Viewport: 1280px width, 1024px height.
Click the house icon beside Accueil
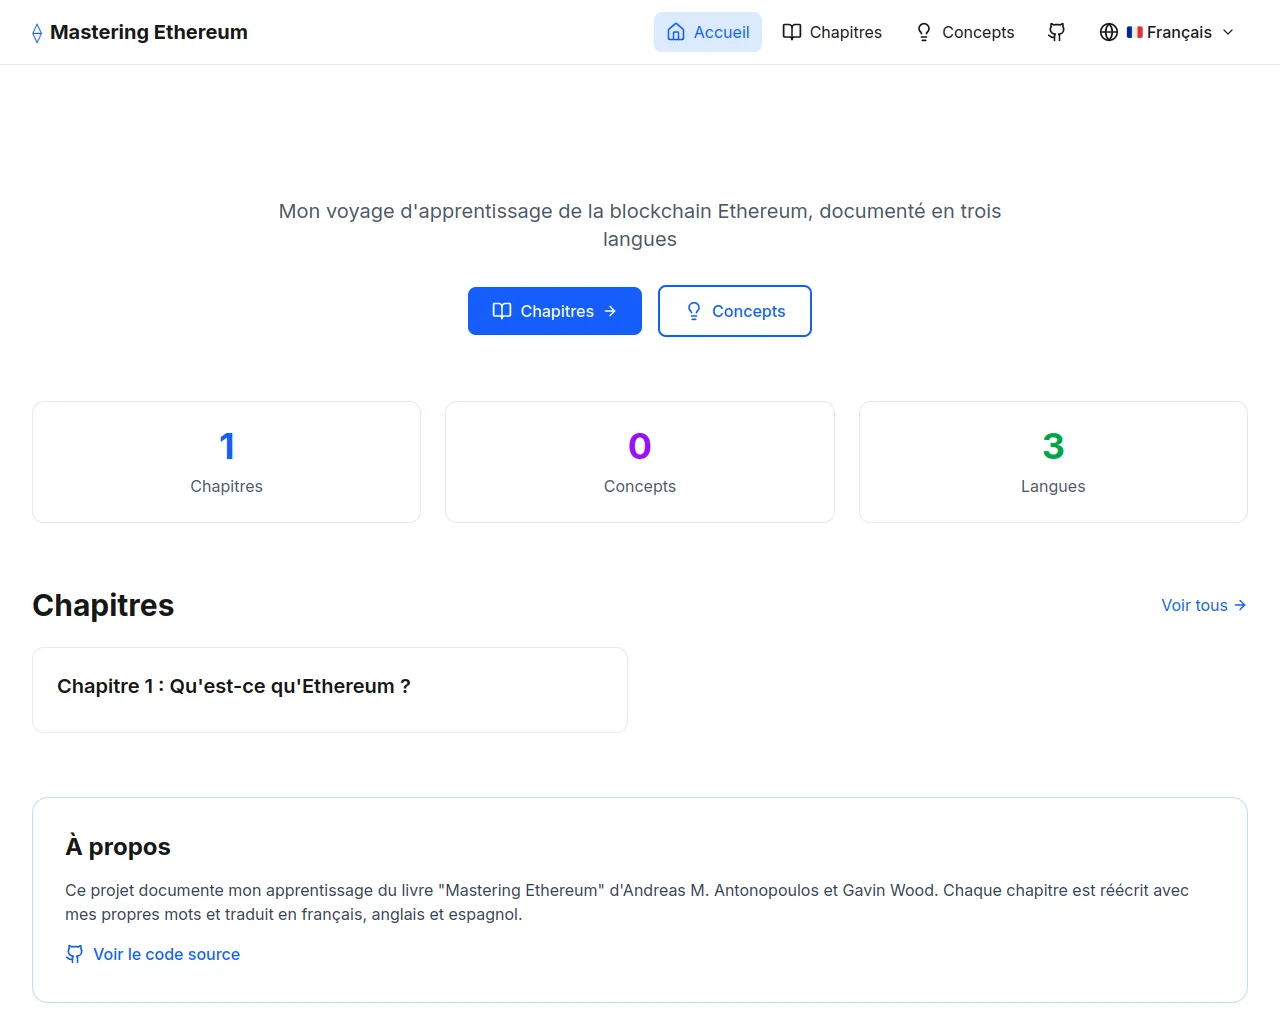click(x=676, y=32)
